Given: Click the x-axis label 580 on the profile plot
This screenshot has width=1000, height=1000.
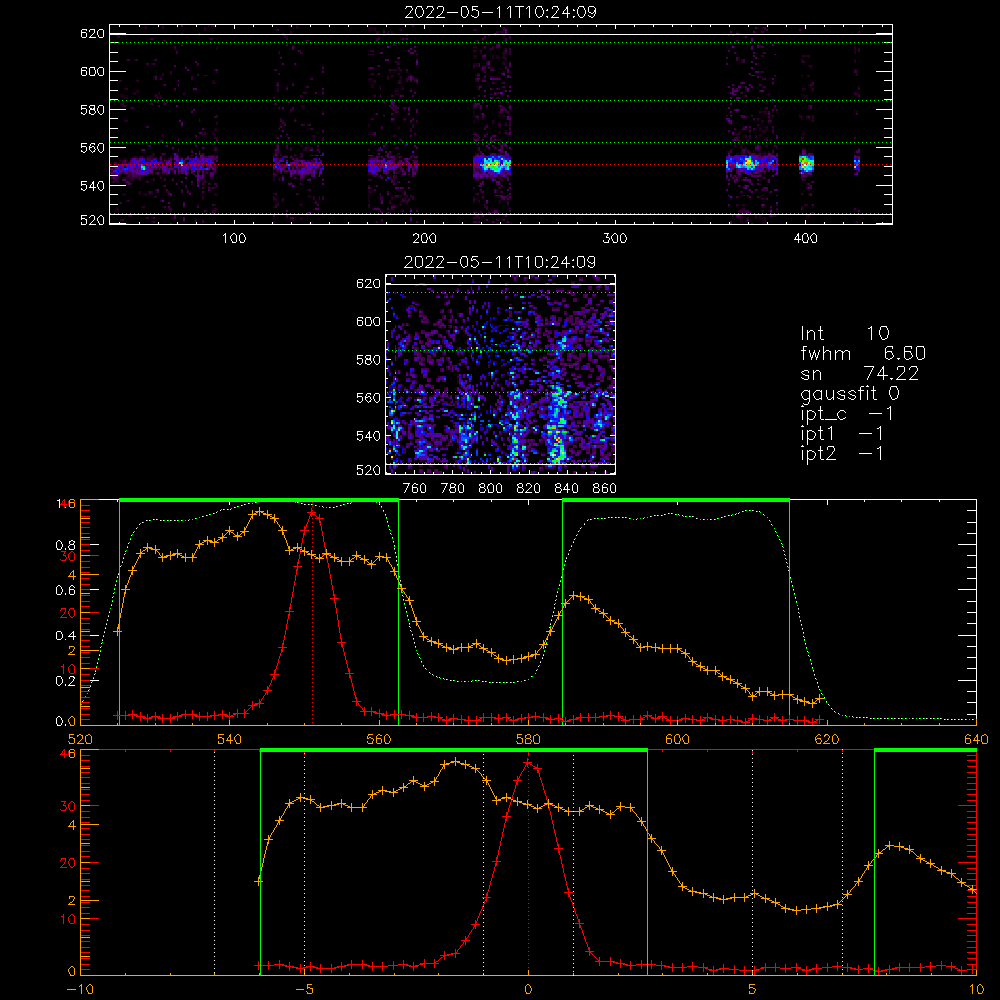Looking at the screenshot, I should coord(528,739).
